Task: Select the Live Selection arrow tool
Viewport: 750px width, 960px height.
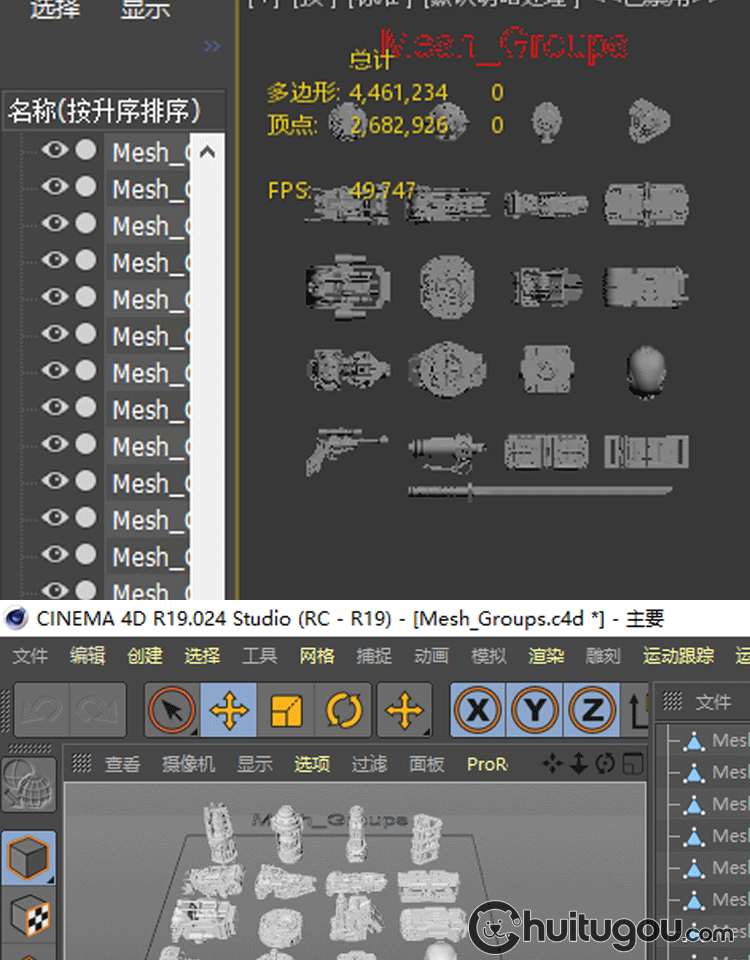Action: coord(172,710)
